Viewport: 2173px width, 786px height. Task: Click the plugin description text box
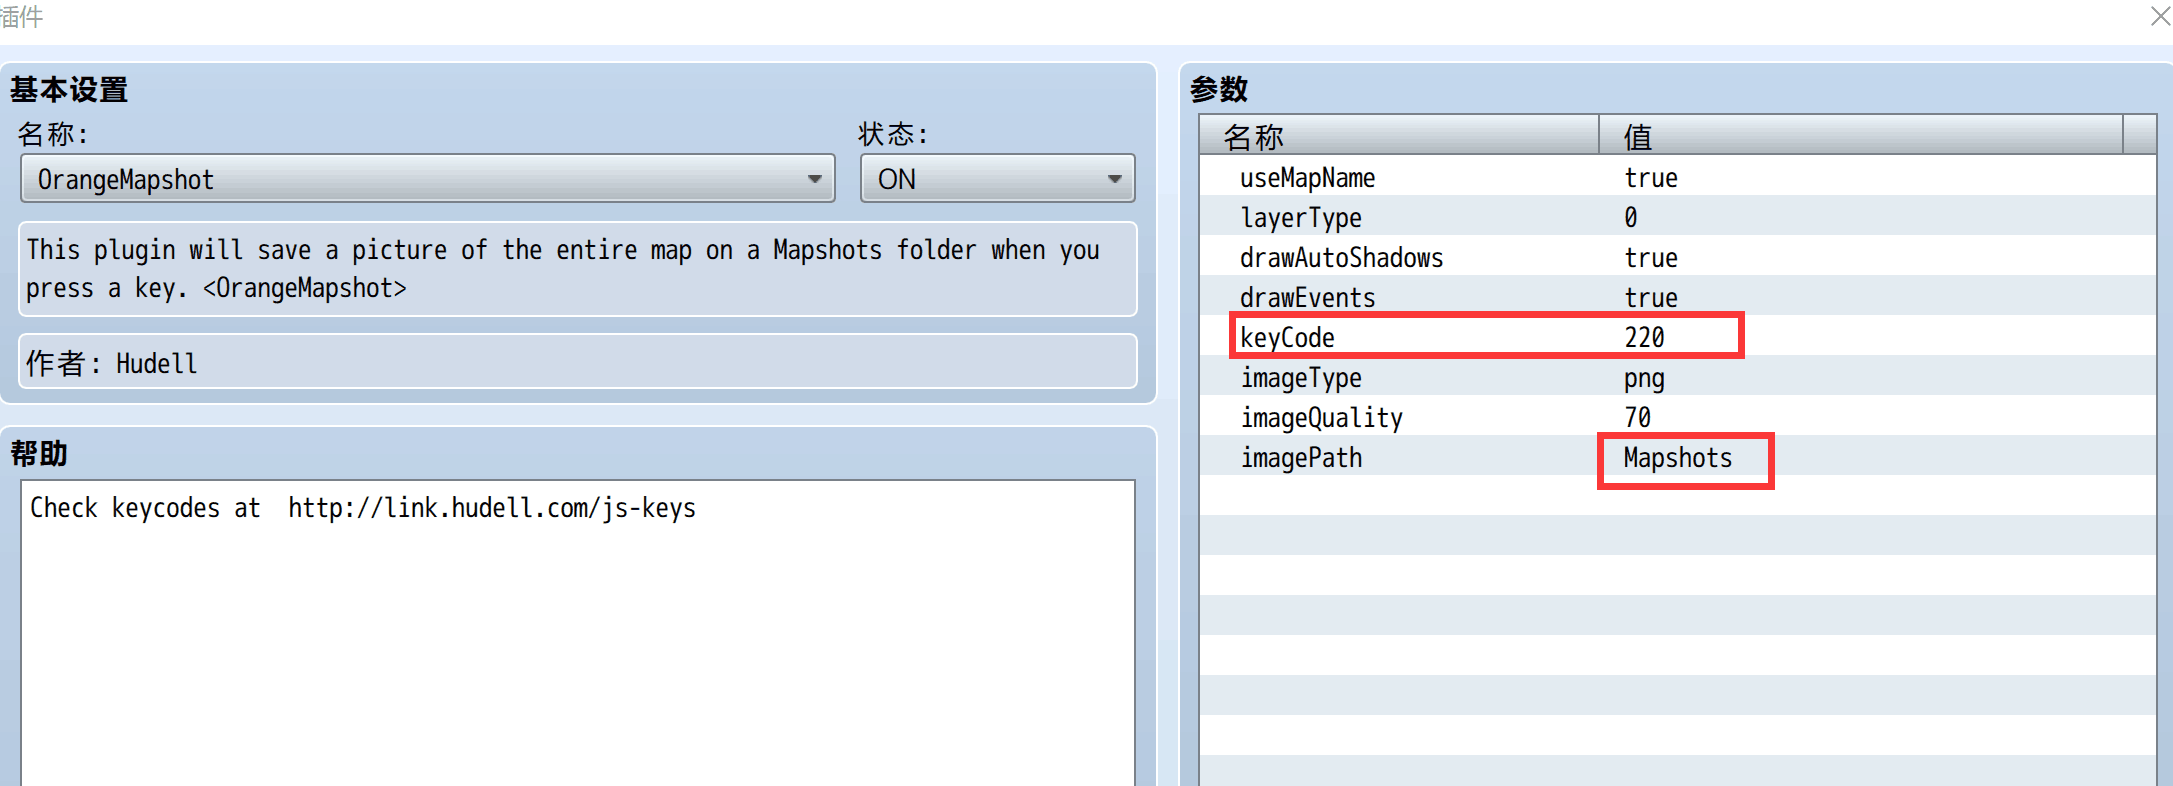coord(578,269)
